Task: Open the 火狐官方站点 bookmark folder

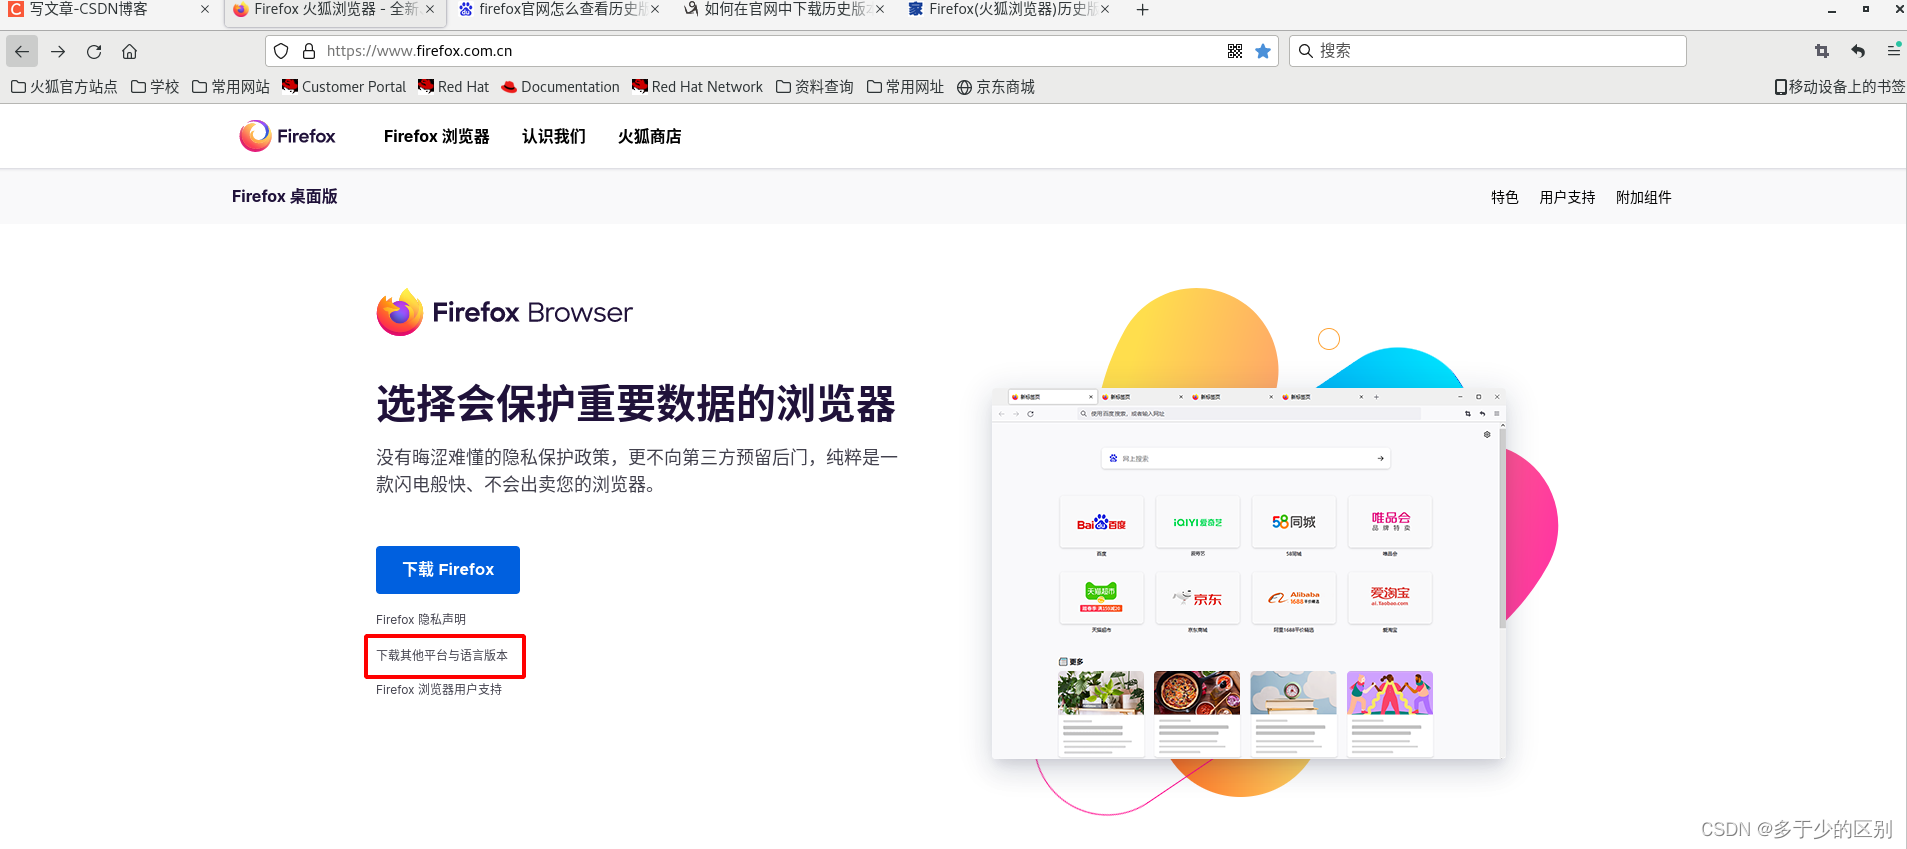Action: coord(64,87)
